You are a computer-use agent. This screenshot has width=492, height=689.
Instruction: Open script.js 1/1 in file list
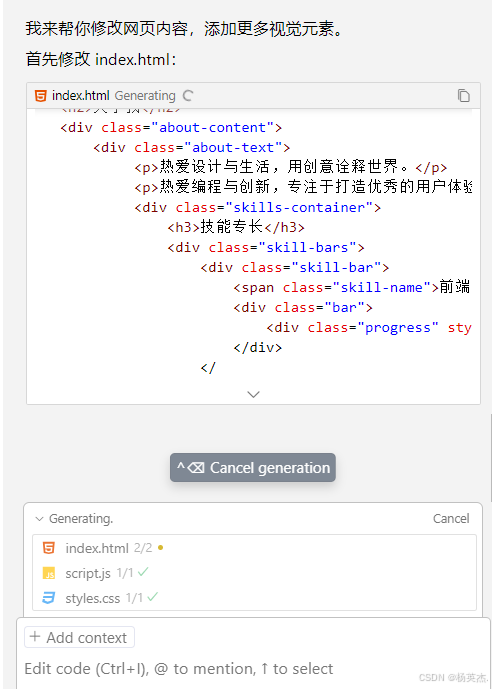254,573
